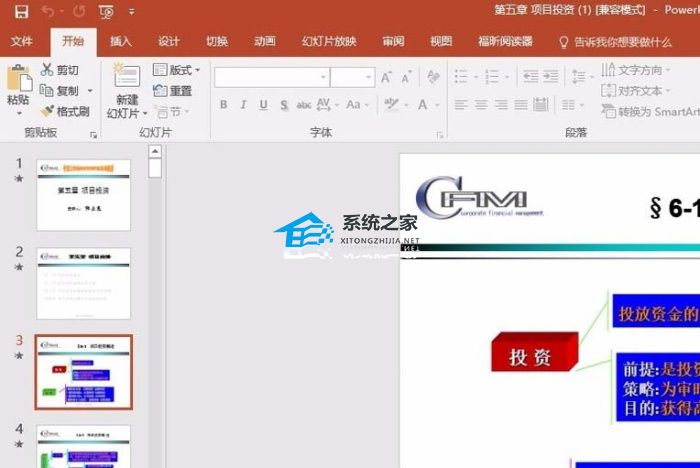
Task: Click the Save icon in the title bar
Action: [x=21, y=12]
